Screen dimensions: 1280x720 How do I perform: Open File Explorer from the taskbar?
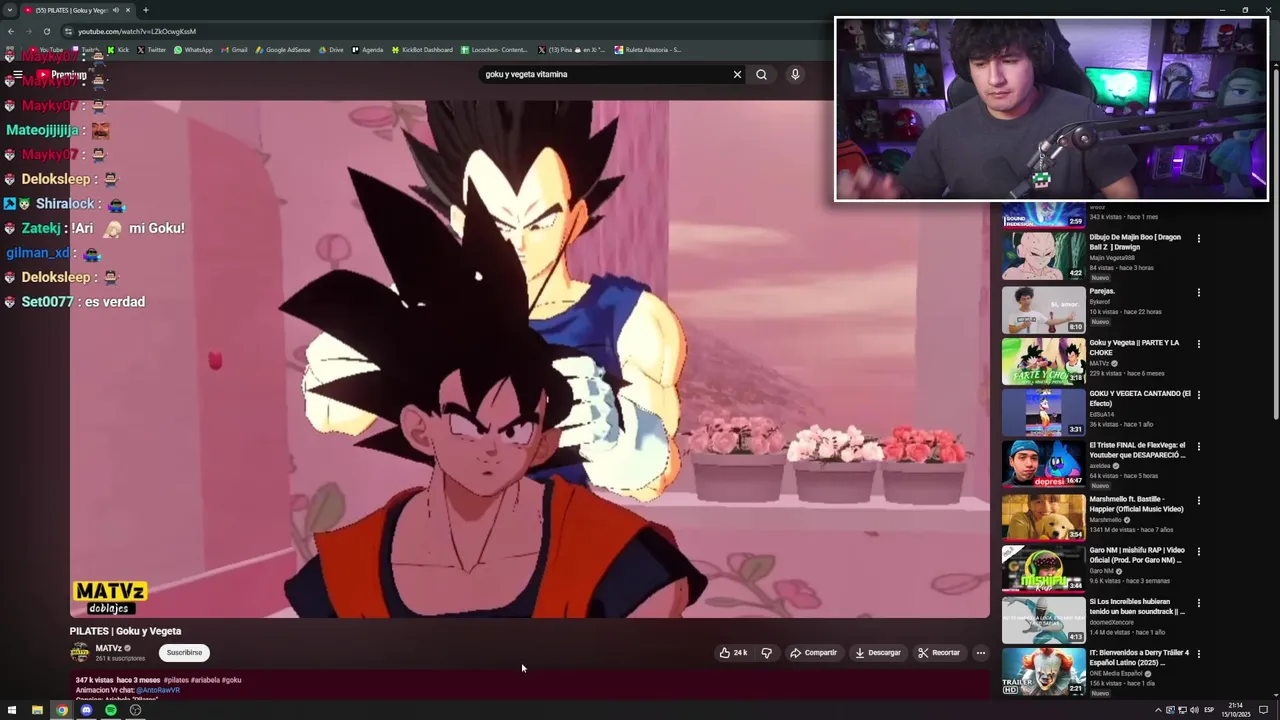point(37,710)
